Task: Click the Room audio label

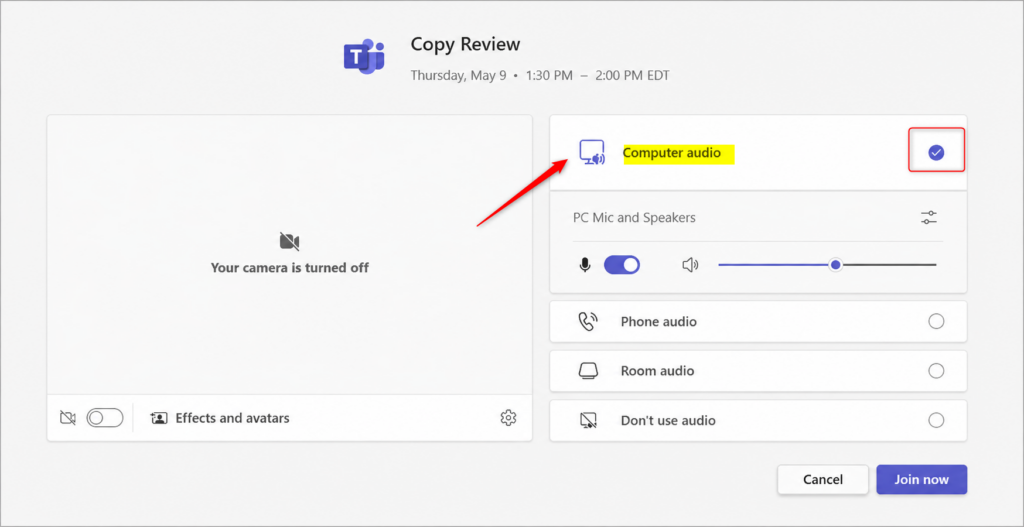Action: (657, 371)
